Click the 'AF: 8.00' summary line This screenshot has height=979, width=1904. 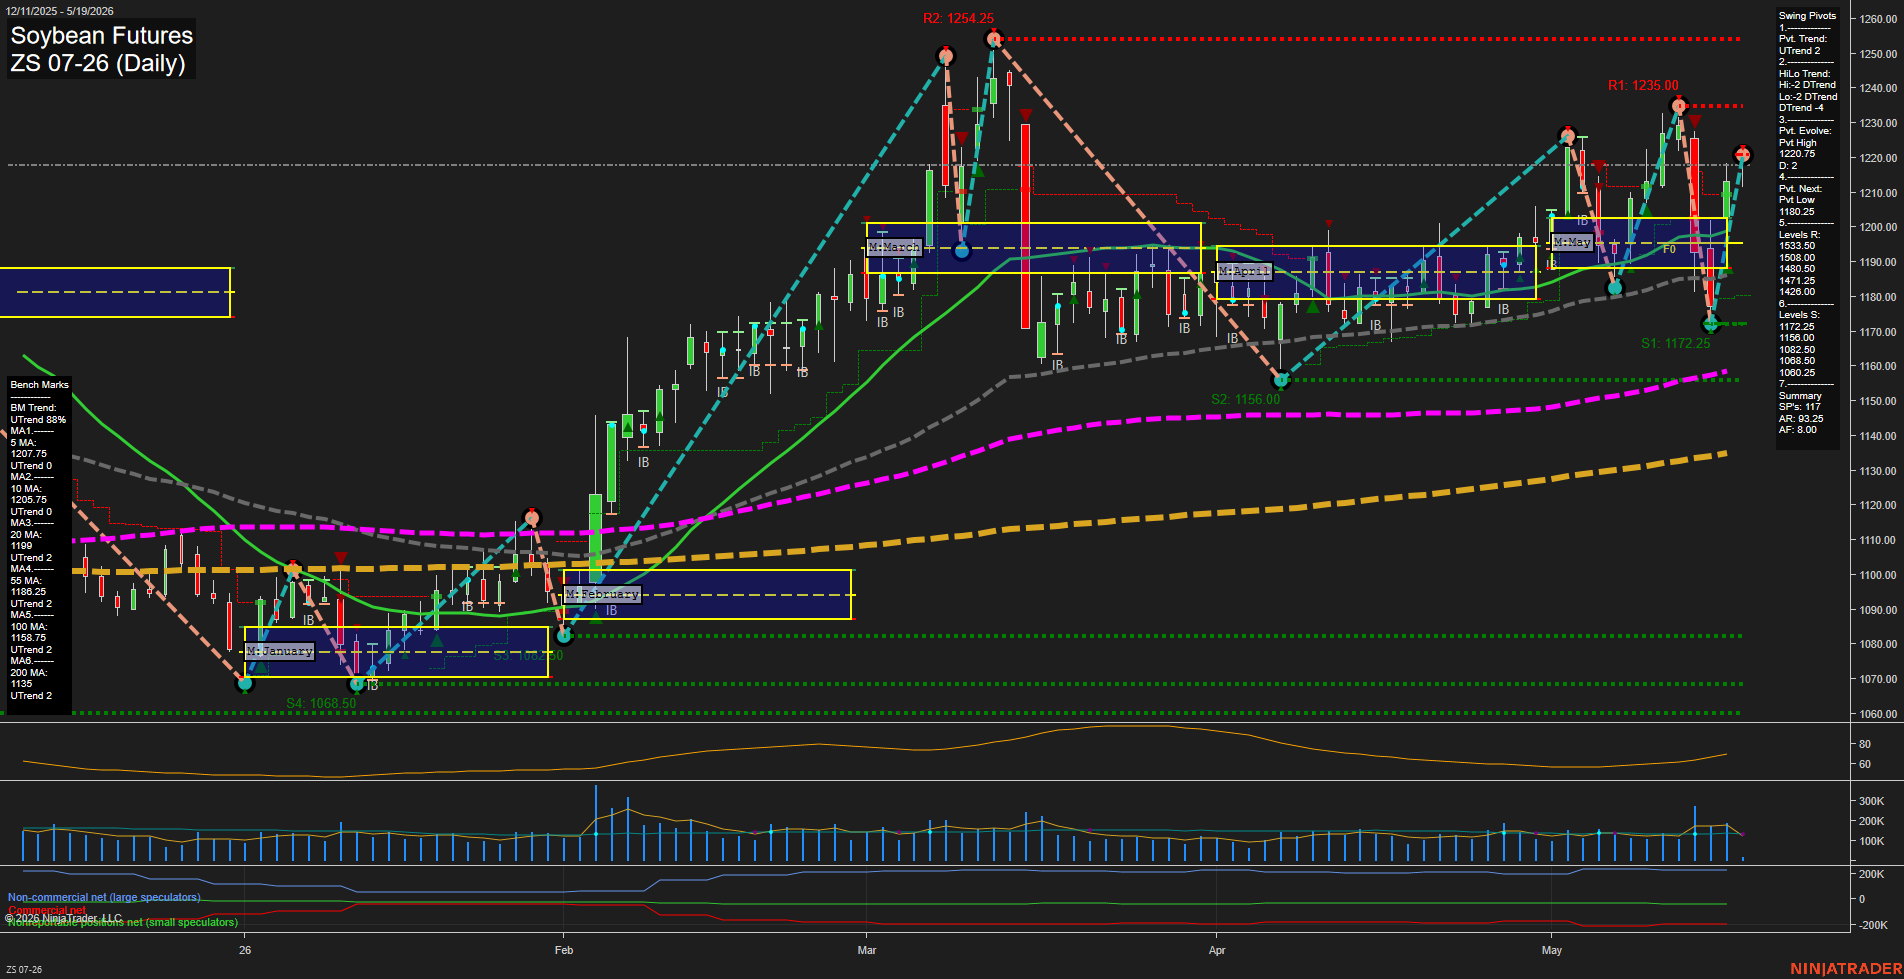coord(1798,430)
